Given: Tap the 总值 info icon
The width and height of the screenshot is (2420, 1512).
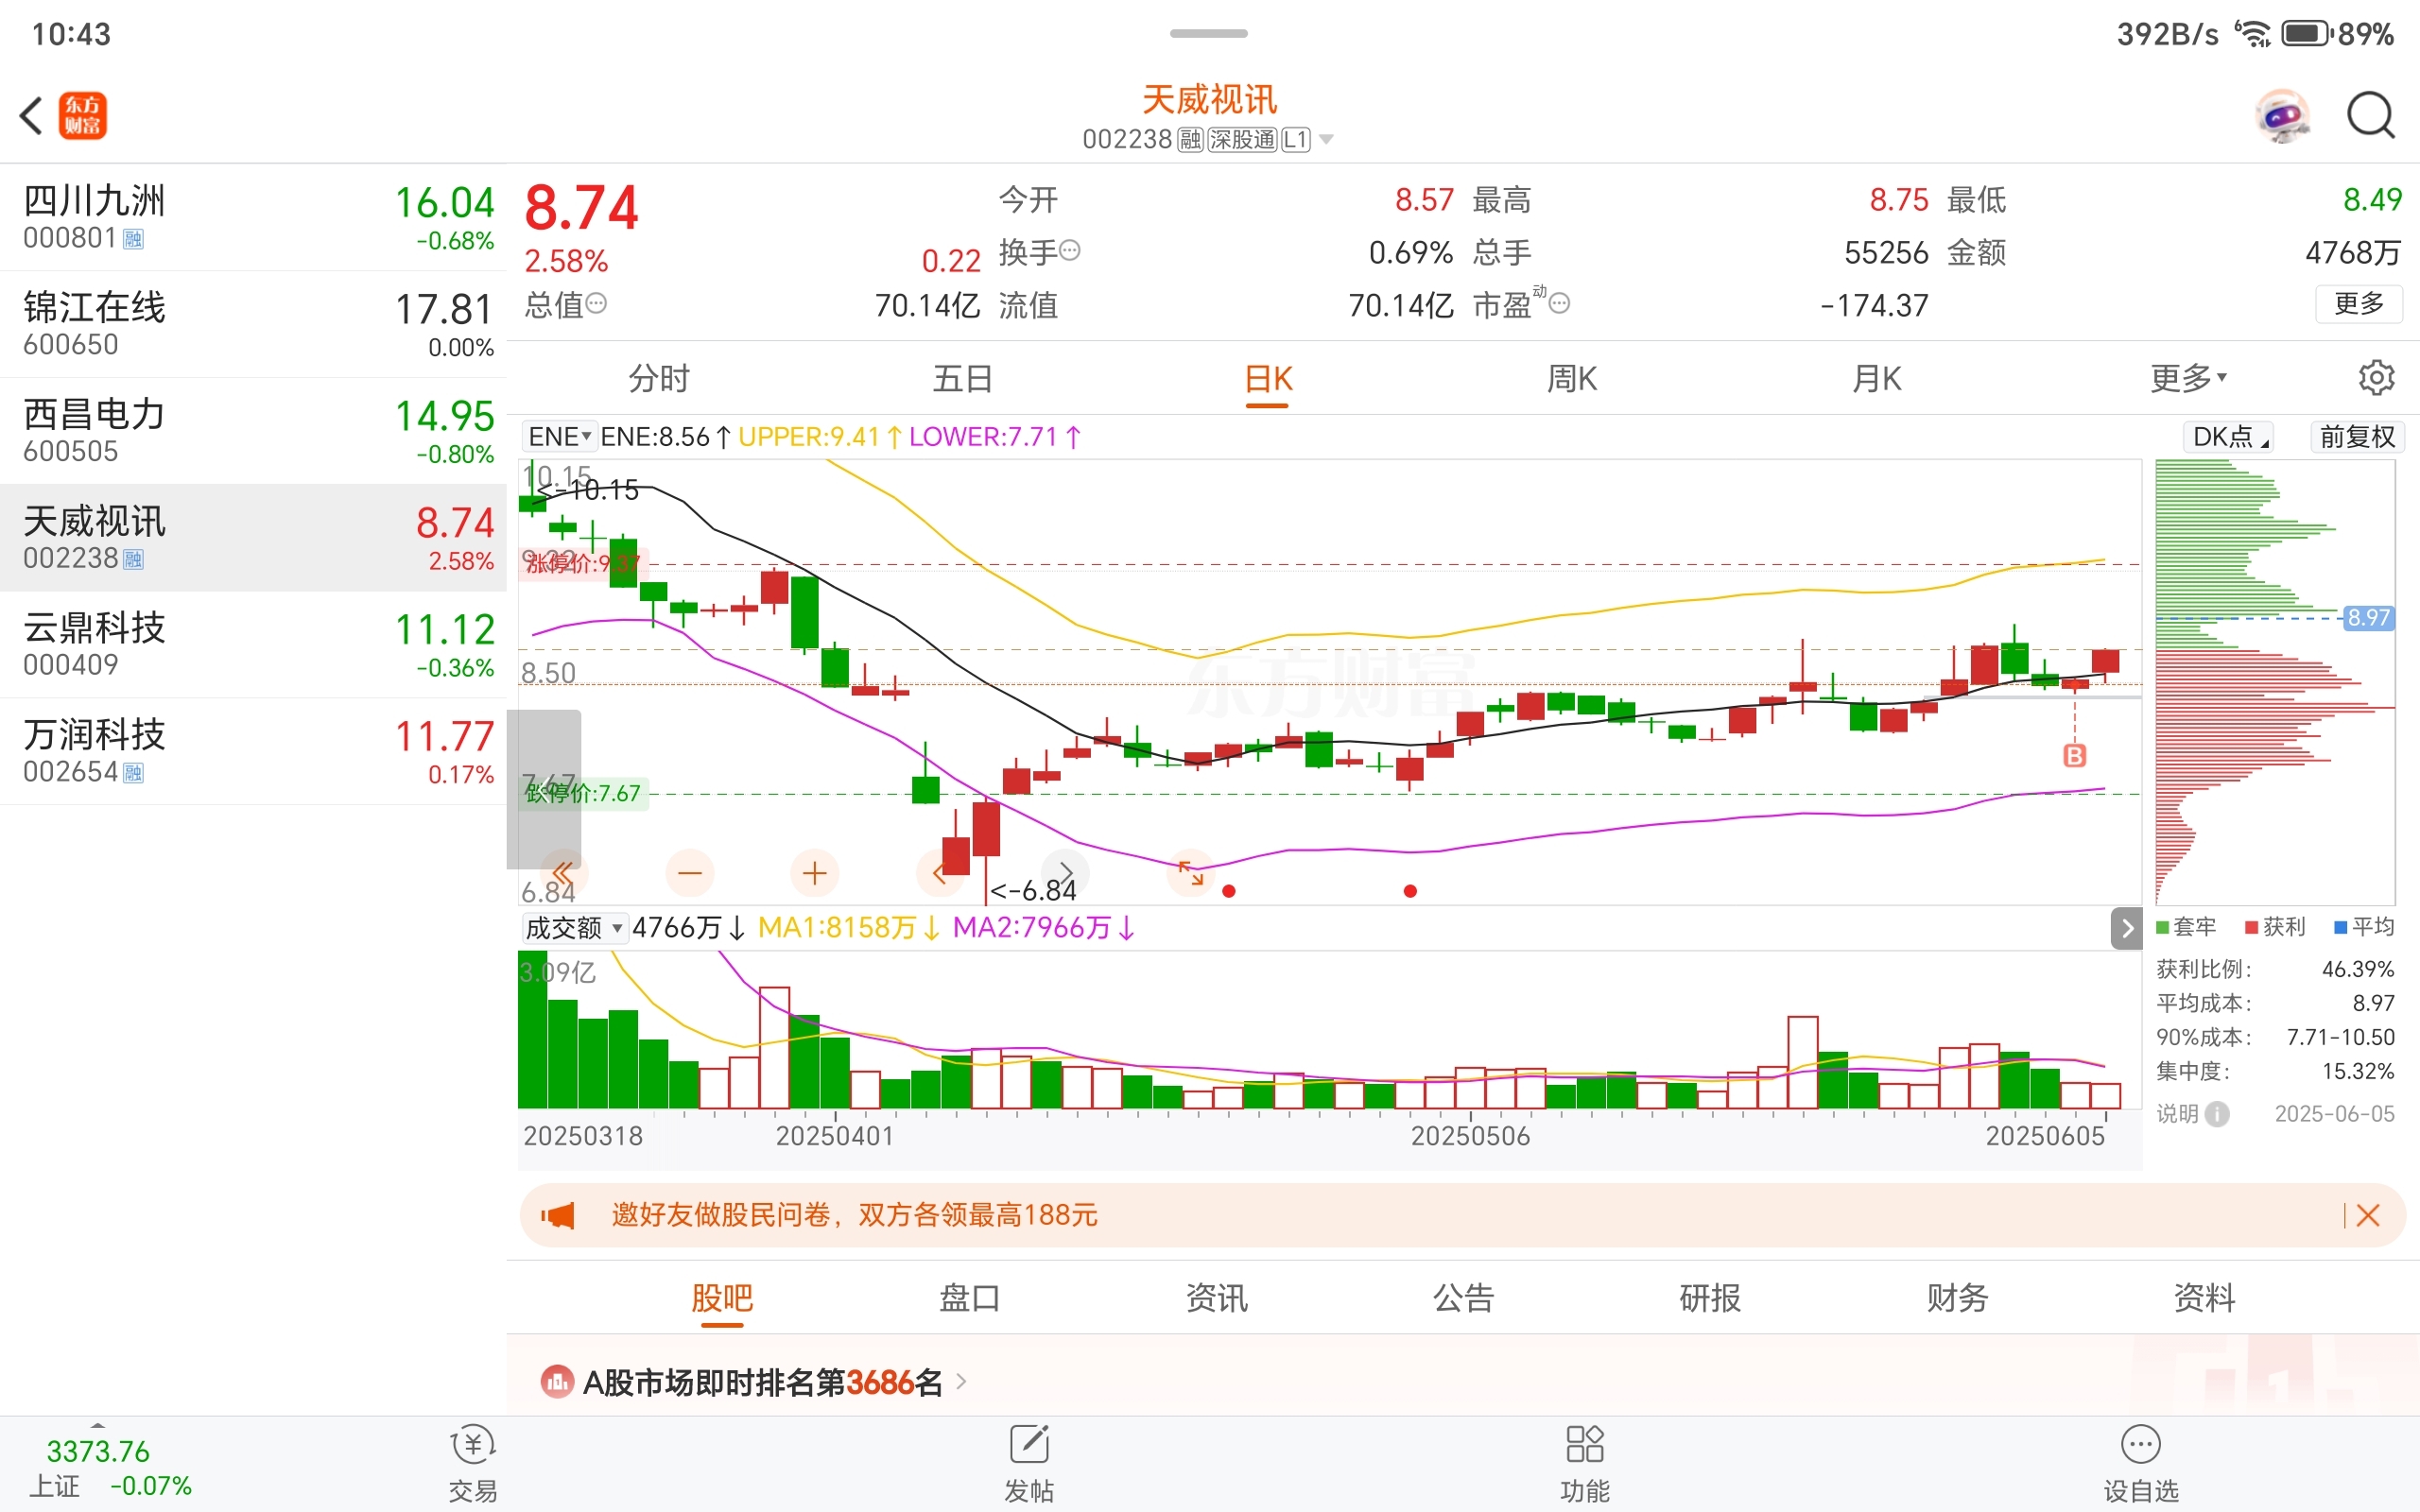Looking at the screenshot, I should (596, 303).
